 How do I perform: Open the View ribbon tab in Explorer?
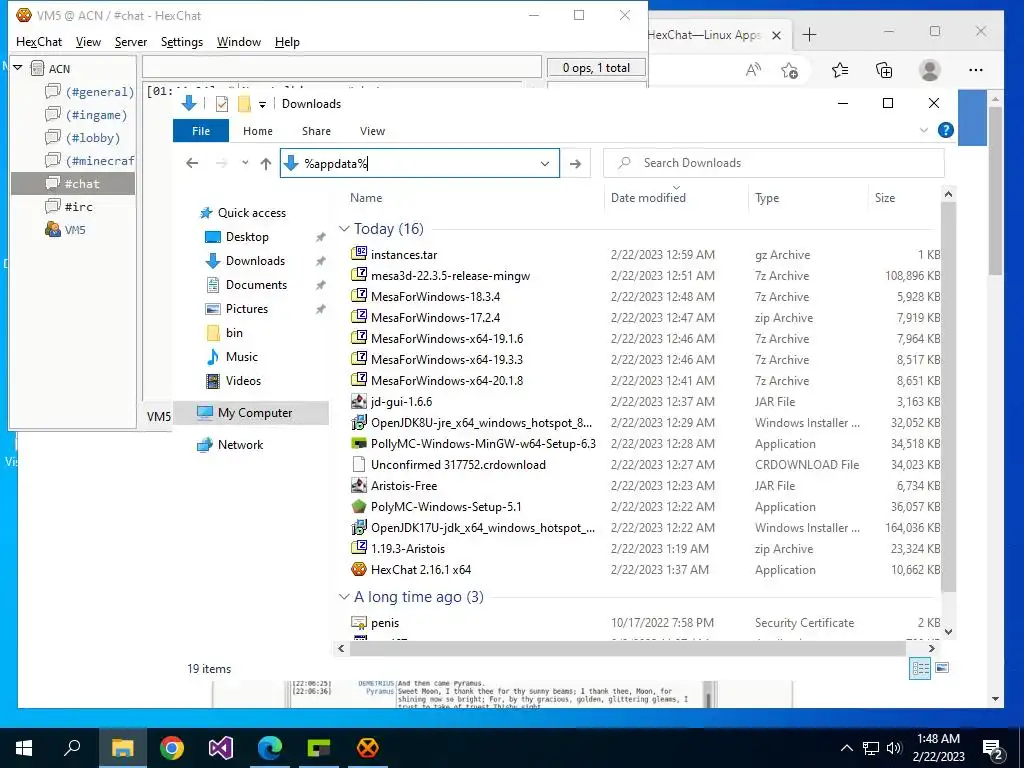coord(372,131)
